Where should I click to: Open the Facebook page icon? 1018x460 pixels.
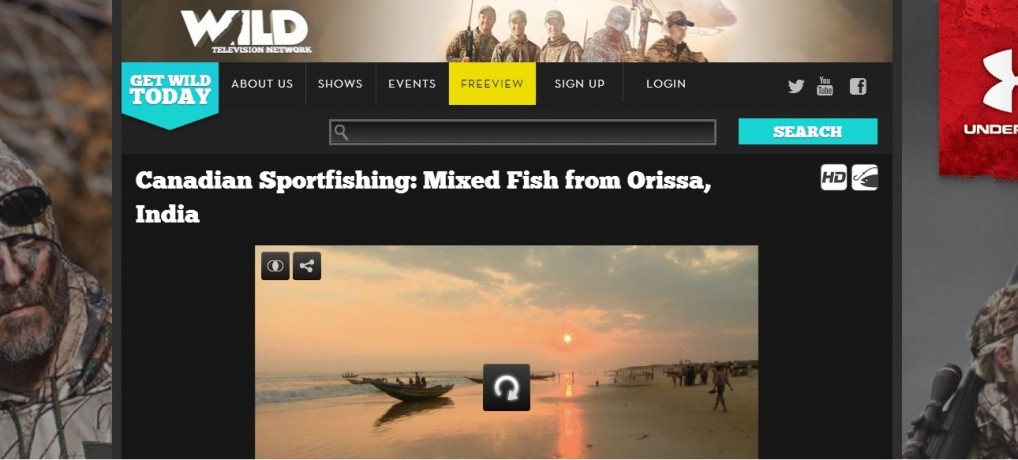pos(858,86)
